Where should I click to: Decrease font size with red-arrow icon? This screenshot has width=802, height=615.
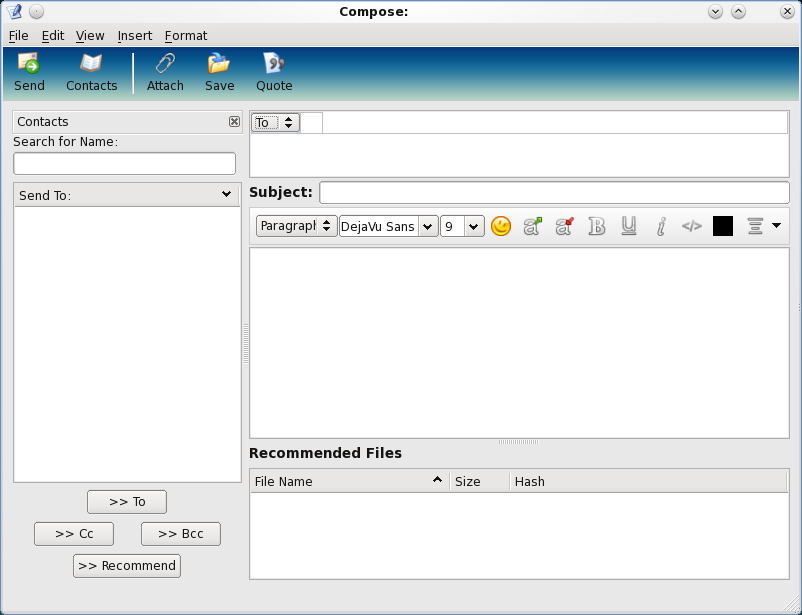point(564,226)
